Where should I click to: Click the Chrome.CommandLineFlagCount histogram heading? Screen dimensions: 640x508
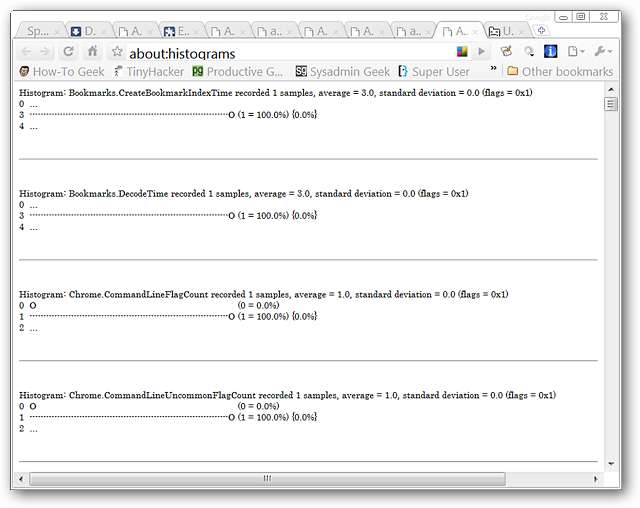pyautogui.click(x=264, y=295)
